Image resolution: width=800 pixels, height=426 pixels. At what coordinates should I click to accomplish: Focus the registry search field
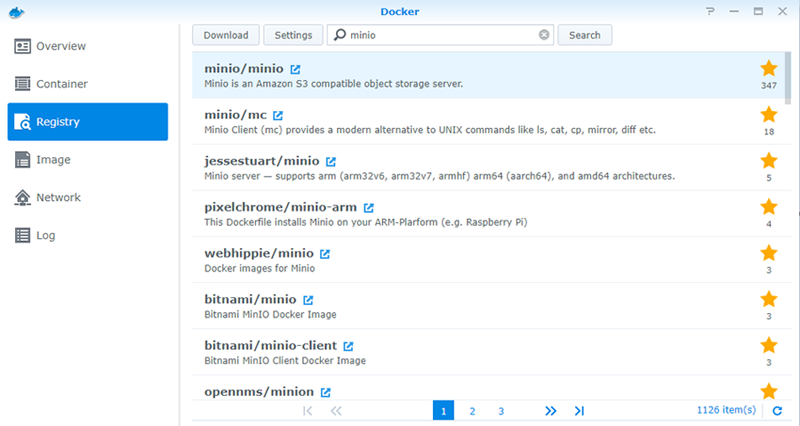(440, 35)
